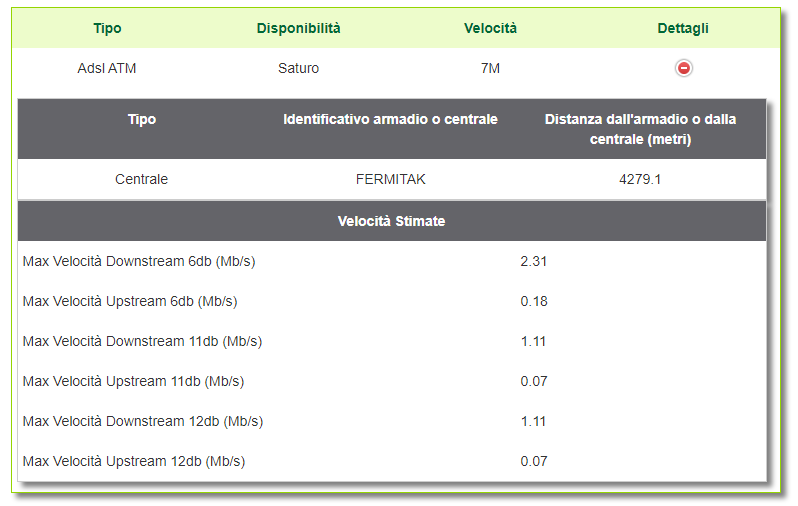Click the Velocità column header
This screenshot has width=798, height=506.
pos(490,28)
